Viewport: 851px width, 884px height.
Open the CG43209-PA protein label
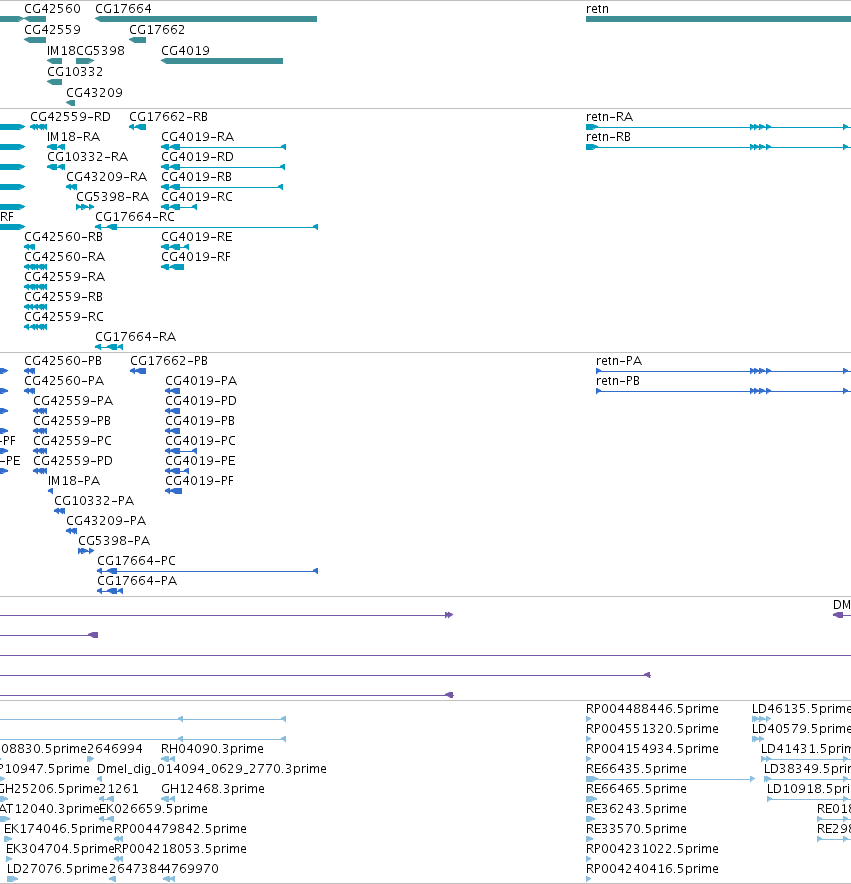coord(106,521)
